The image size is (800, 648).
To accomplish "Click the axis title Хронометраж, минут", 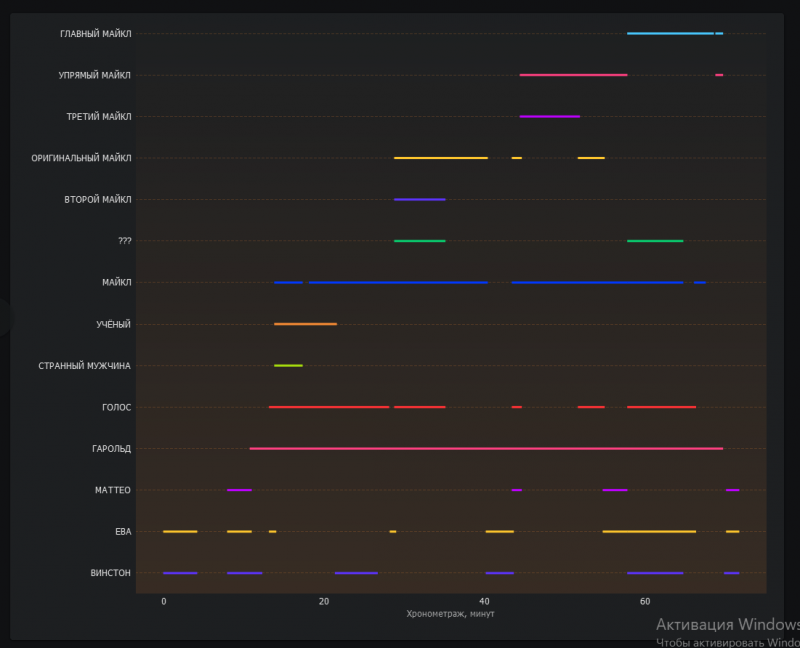I will click(451, 614).
